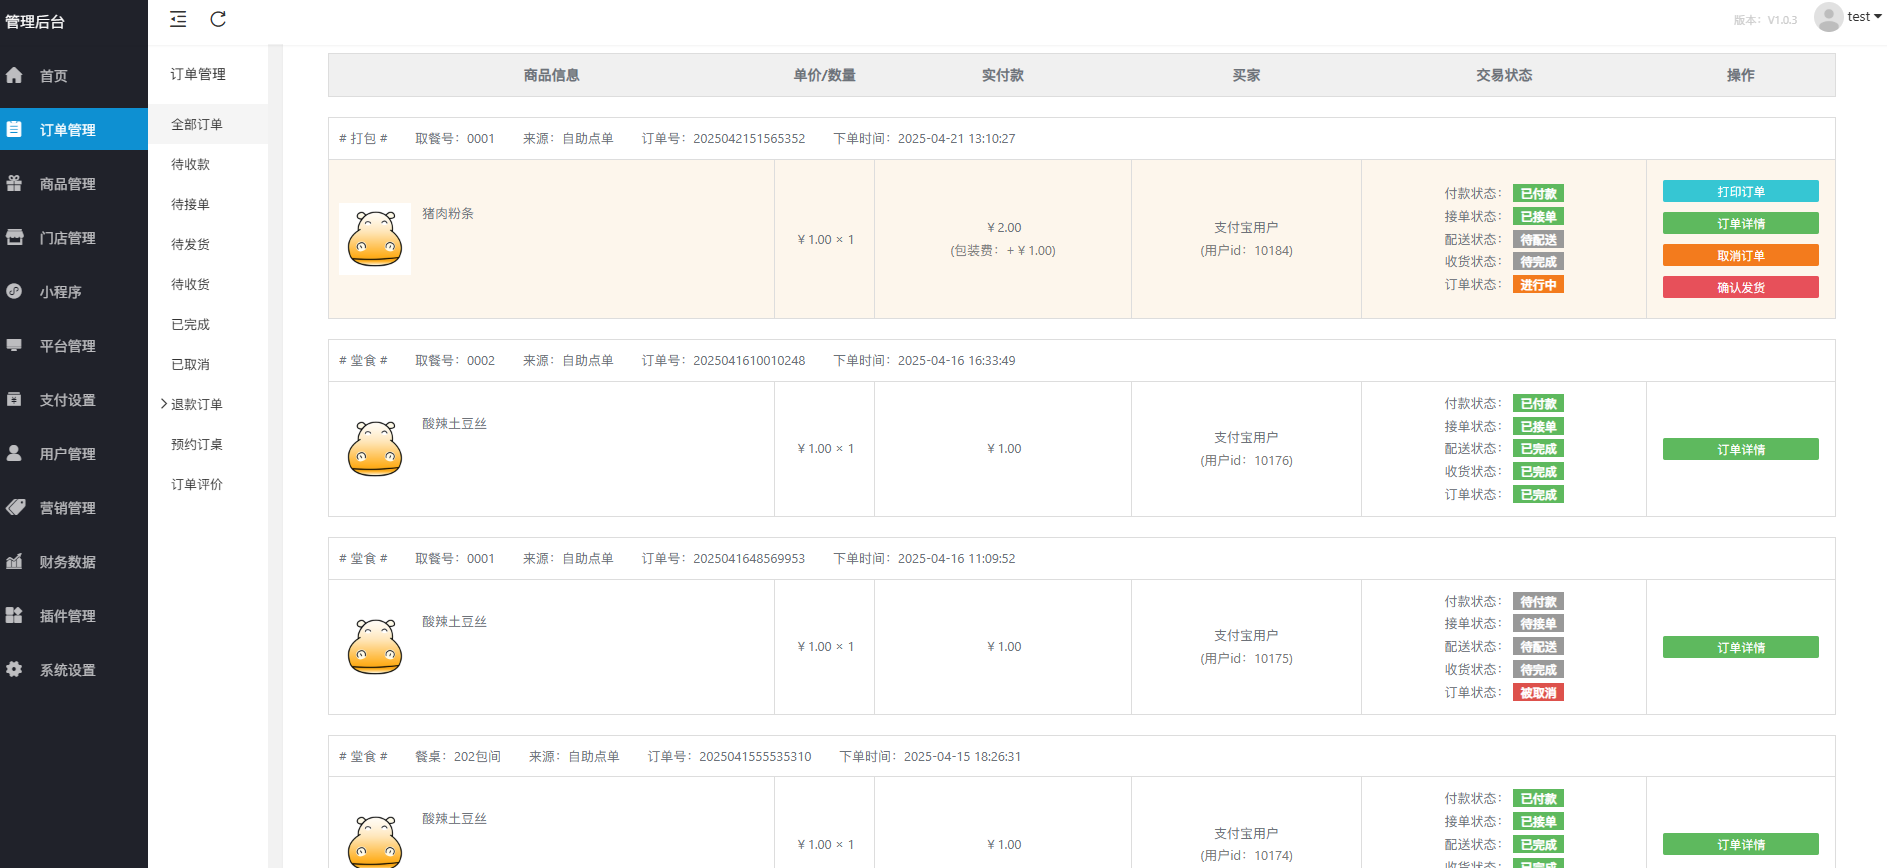
Task: Open the 营销管理 menu
Action: pyautogui.click(x=74, y=508)
